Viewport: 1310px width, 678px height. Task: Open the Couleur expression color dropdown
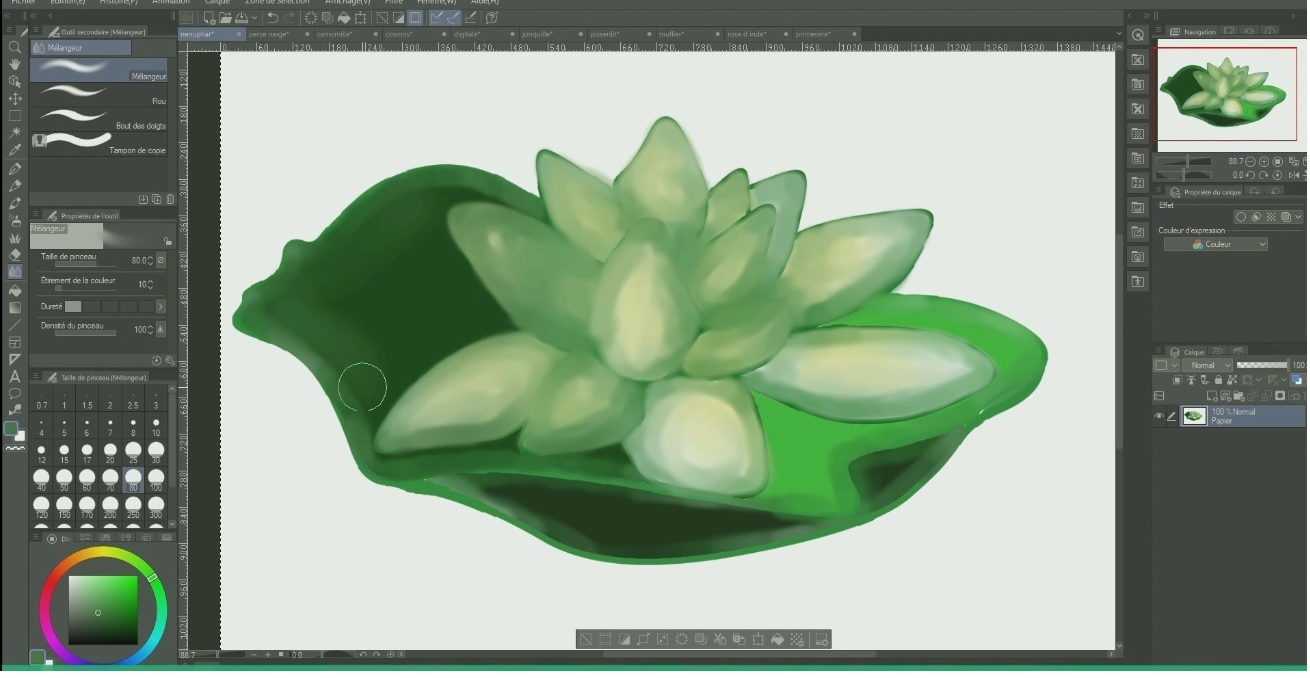point(1215,245)
